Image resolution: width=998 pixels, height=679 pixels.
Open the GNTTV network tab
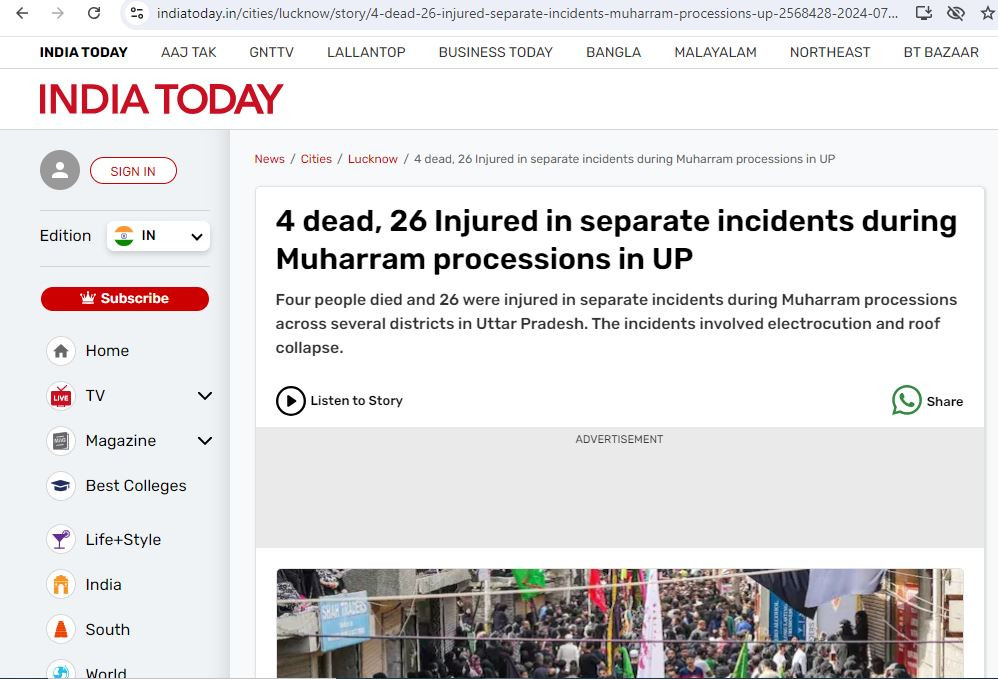click(x=272, y=52)
